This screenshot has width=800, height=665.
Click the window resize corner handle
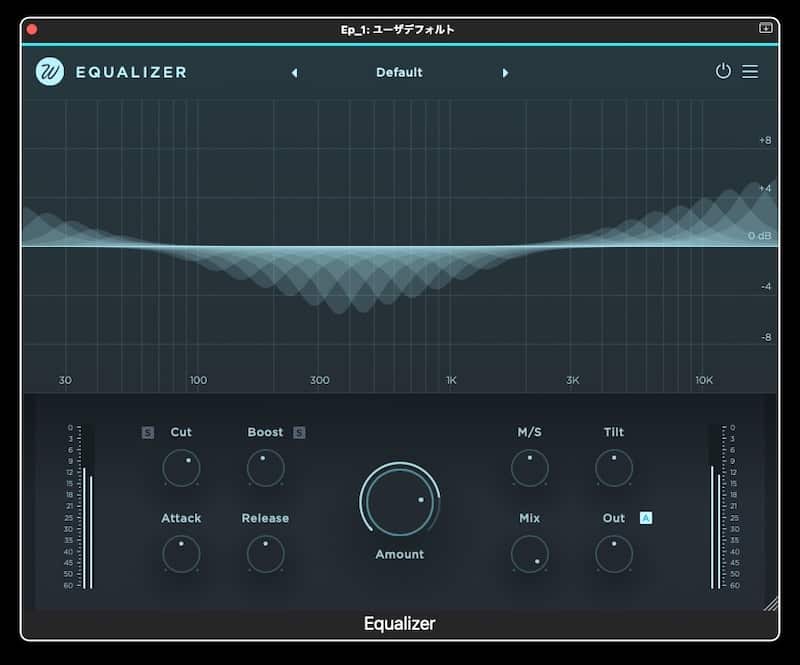[771, 603]
